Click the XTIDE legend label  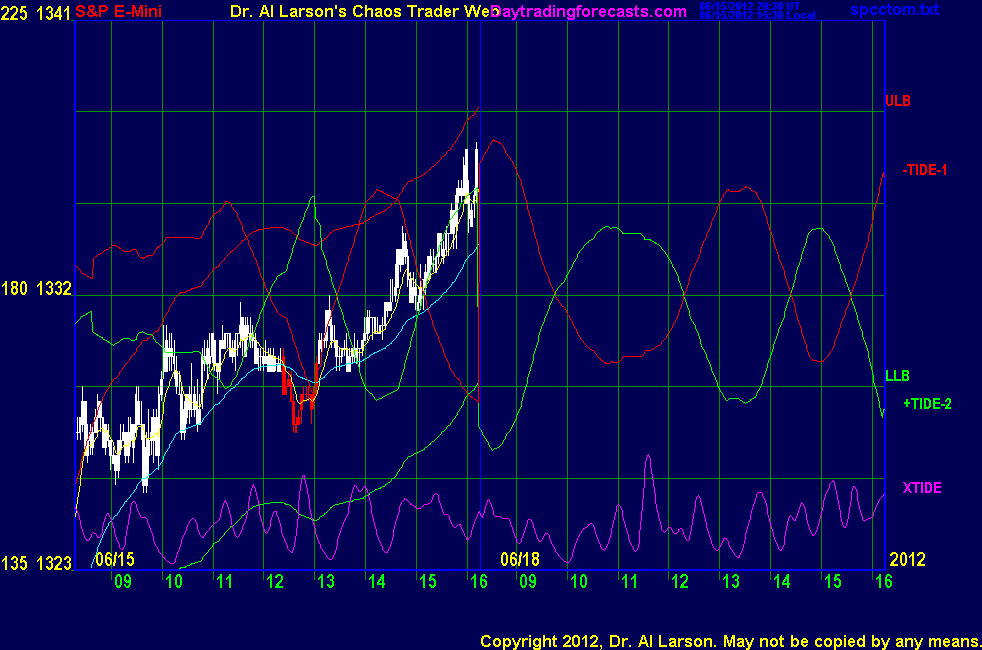[921, 488]
